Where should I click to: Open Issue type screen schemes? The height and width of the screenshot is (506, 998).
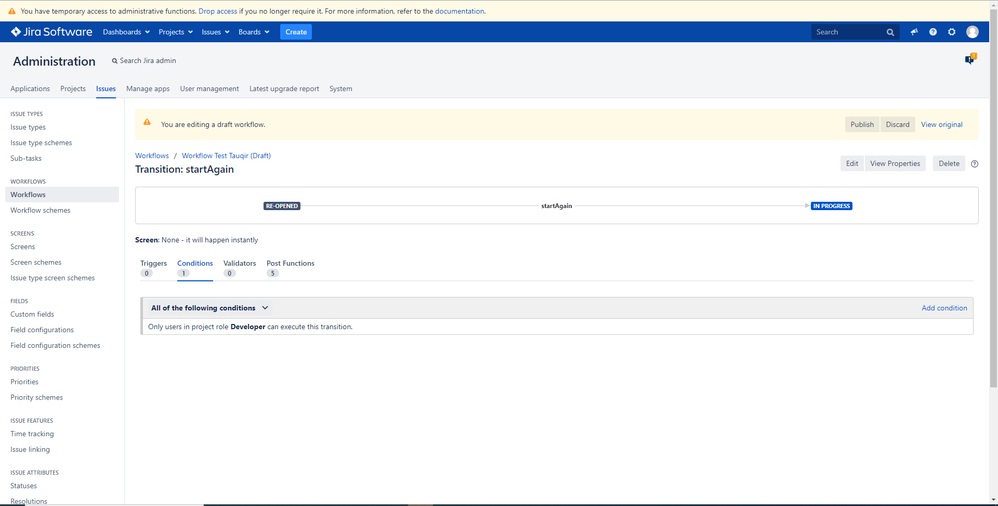pyautogui.click(x=52, y=278)
